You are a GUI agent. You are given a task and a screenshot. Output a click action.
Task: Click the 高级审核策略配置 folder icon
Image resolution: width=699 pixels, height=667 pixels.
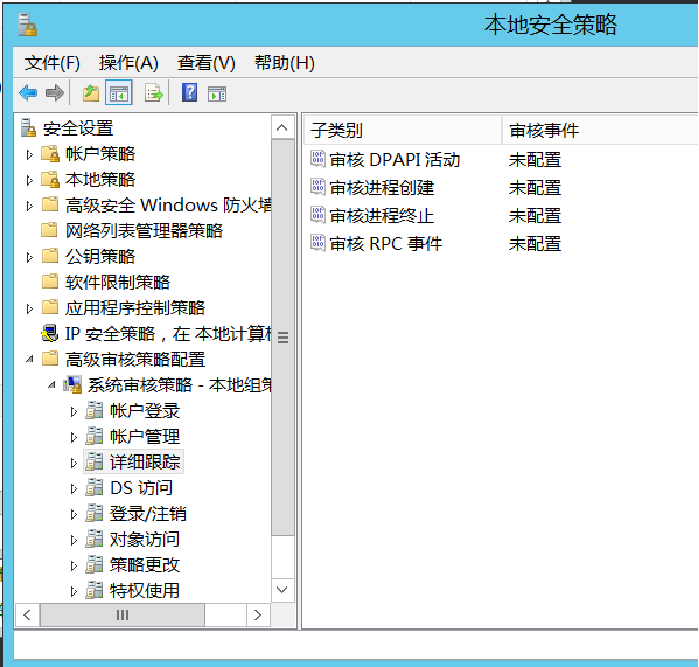49,359
